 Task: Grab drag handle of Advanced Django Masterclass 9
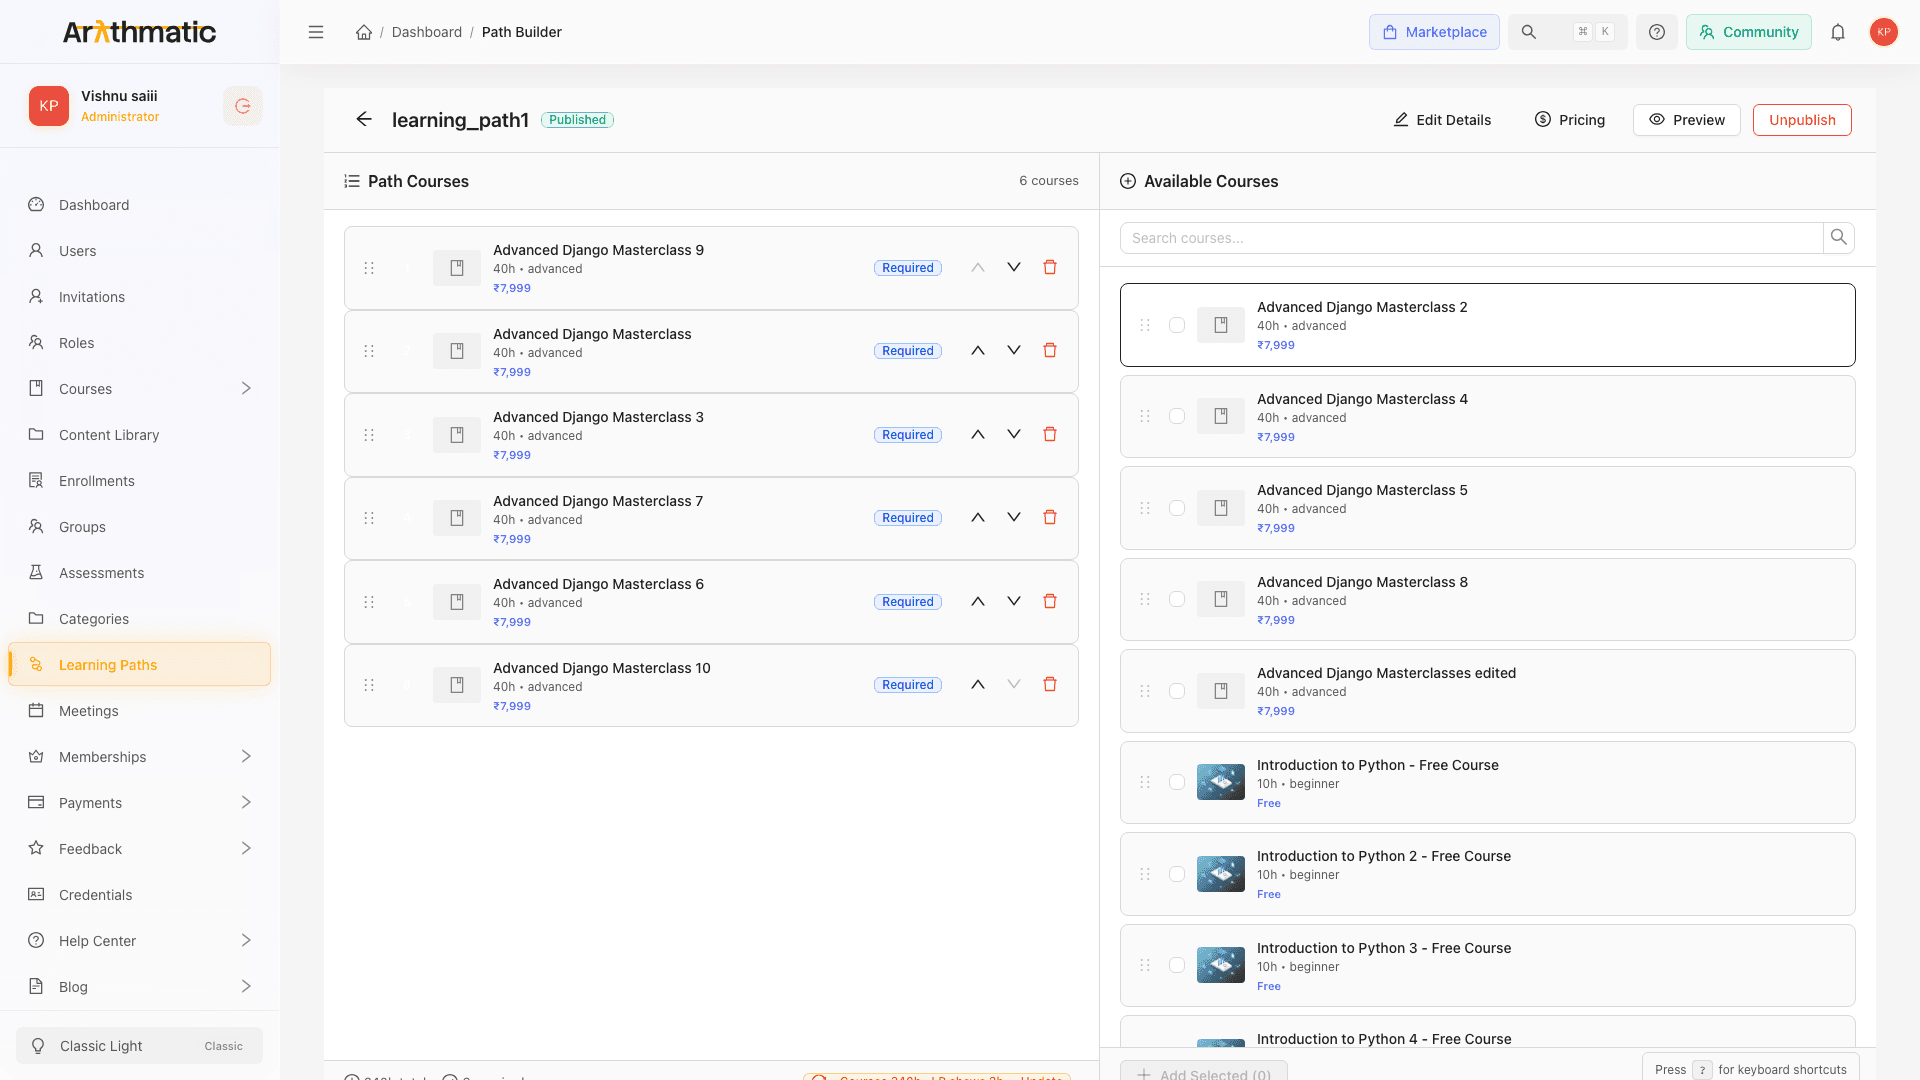click(369, 268)
